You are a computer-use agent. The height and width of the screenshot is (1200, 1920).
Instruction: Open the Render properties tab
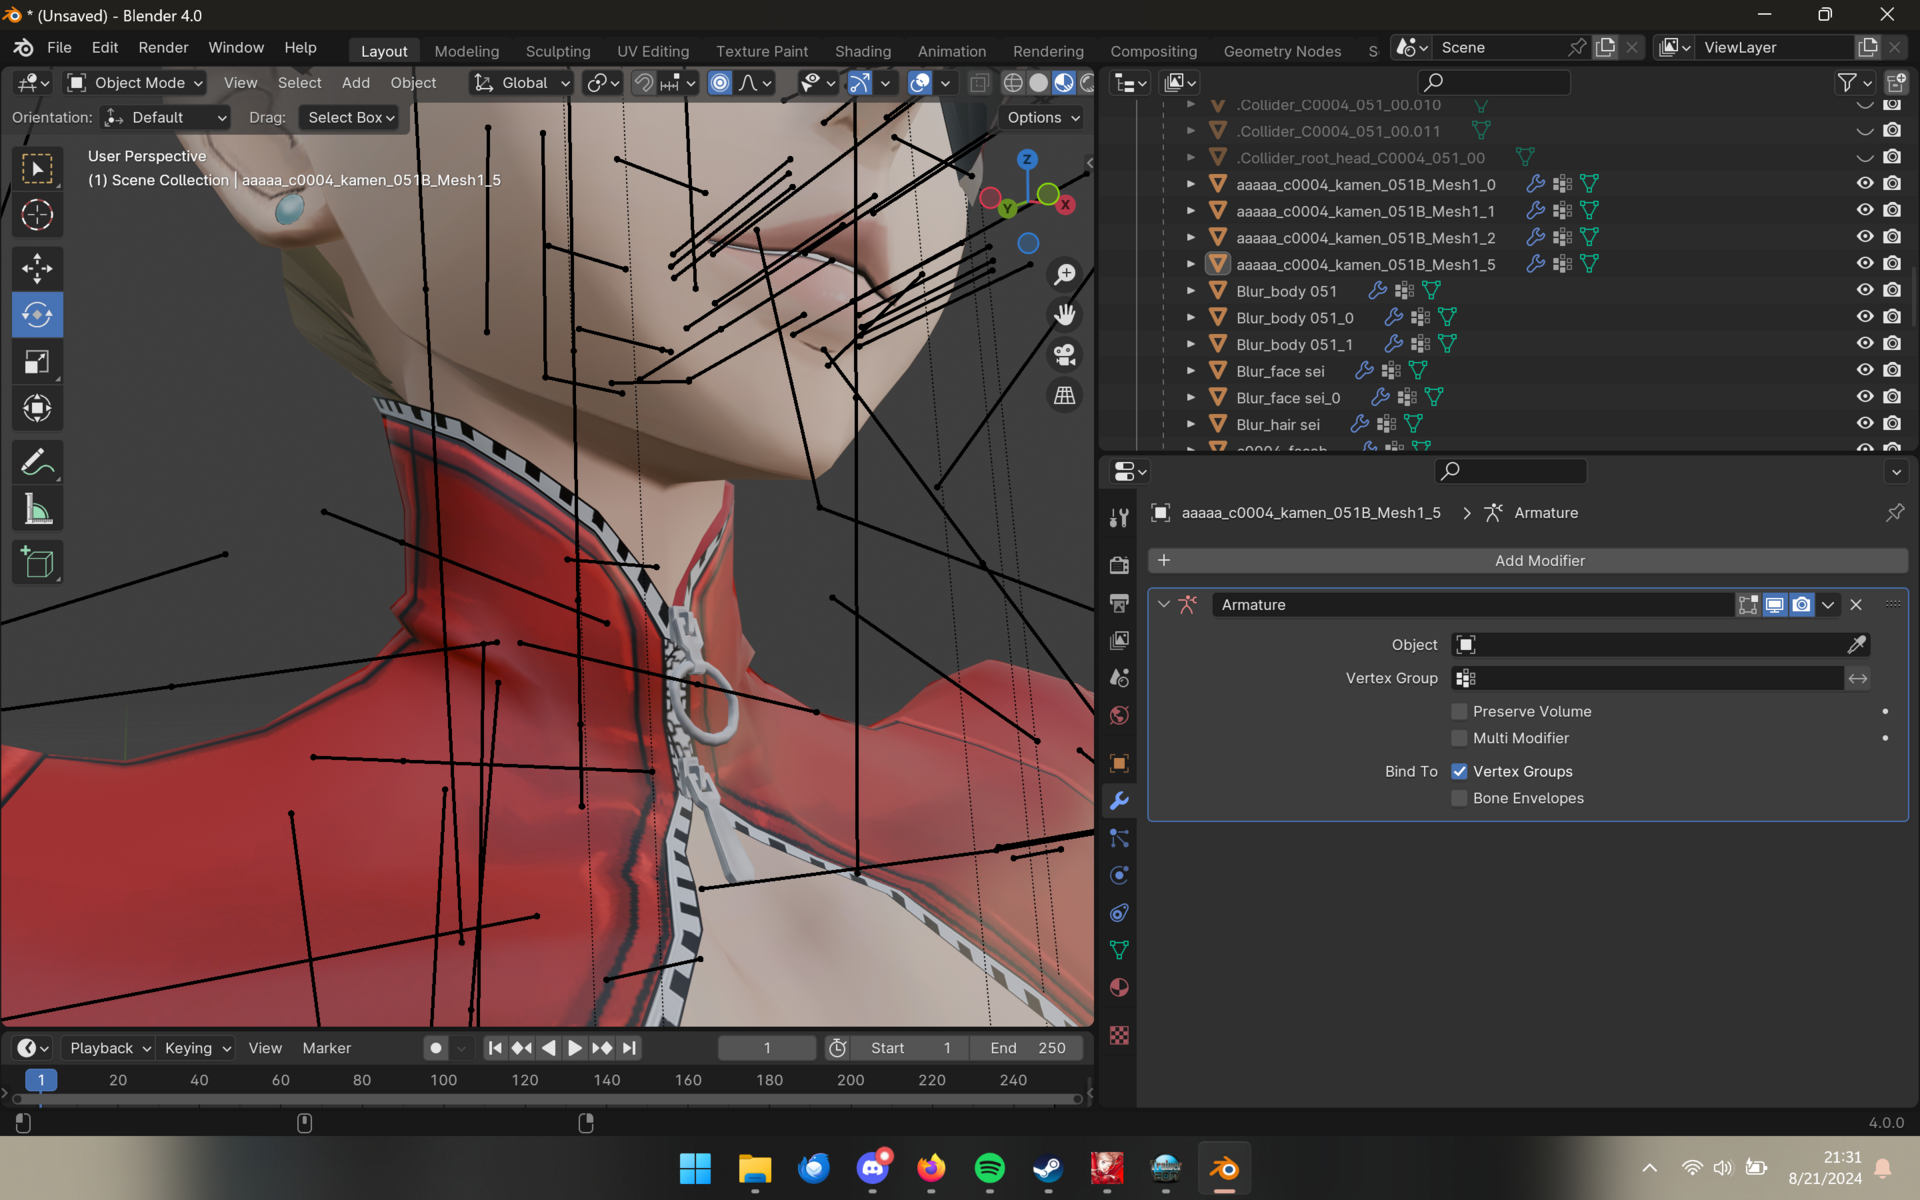1119,565
